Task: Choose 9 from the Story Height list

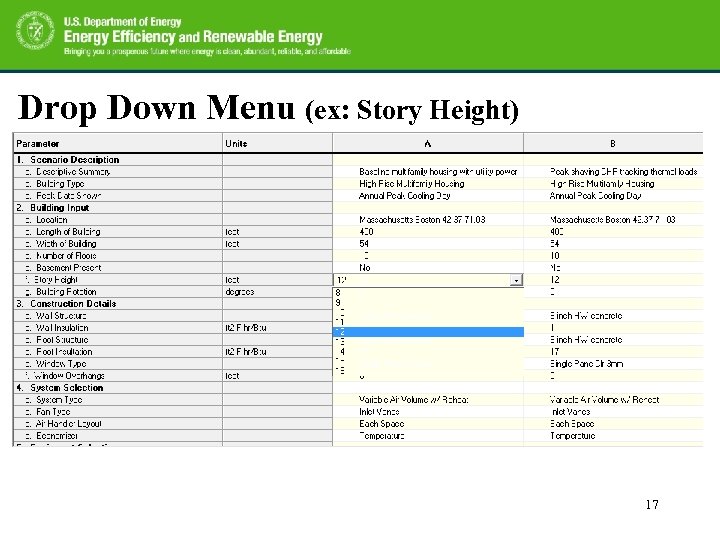Action: (x=428, y=303)
